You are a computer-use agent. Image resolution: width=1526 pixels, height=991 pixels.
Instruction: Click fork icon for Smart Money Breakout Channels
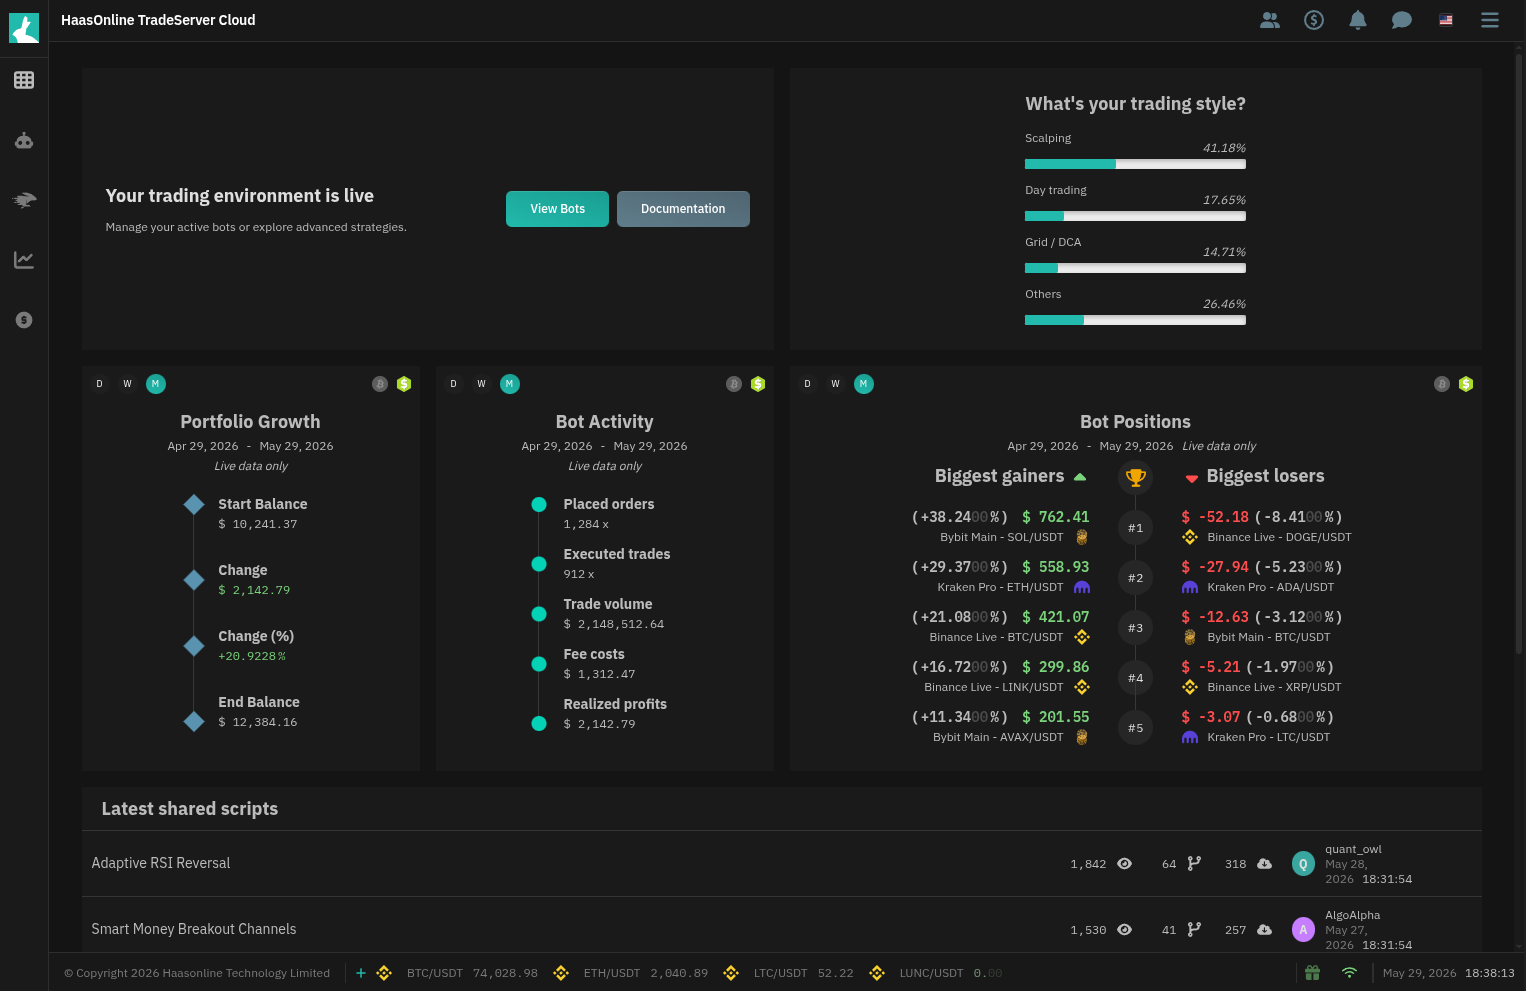point(1194,930)
